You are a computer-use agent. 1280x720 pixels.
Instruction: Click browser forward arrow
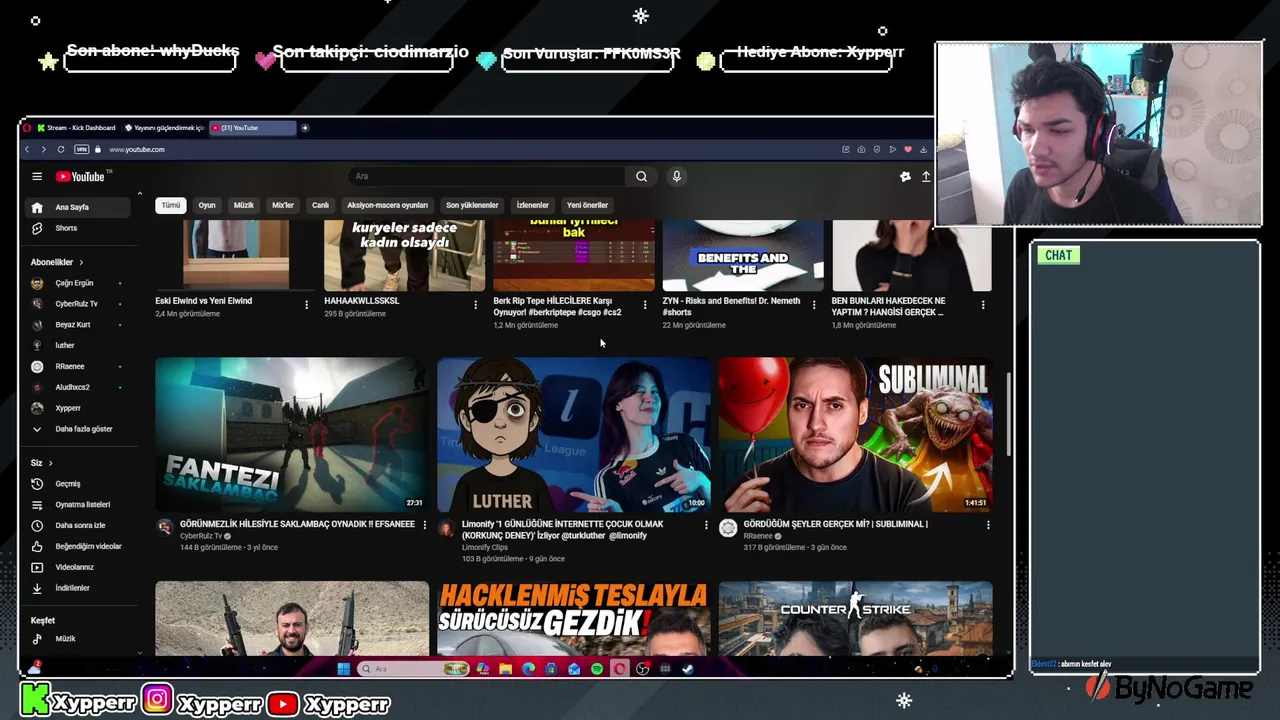[x=43, y=149]
